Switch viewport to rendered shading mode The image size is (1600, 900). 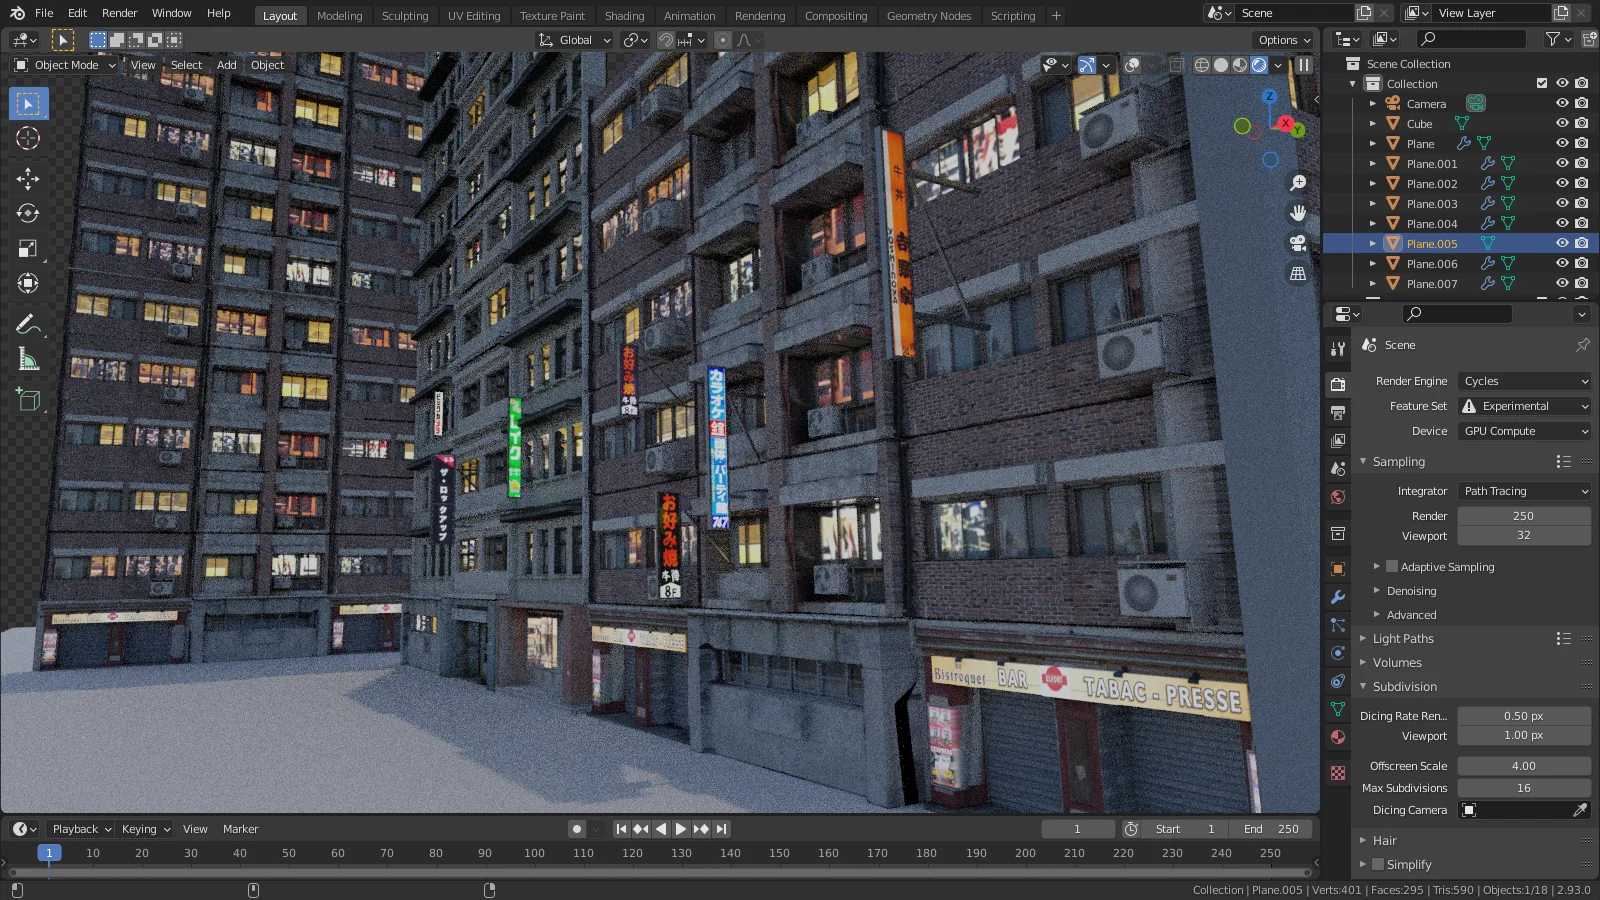pos(1259,65)
